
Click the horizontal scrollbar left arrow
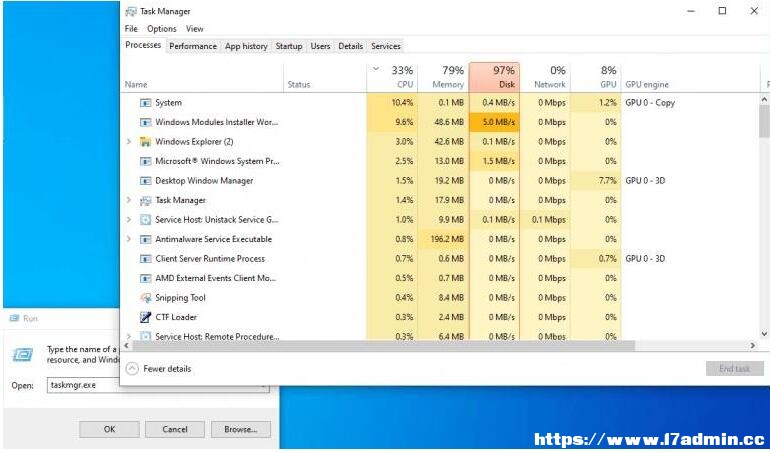[127, 346]
